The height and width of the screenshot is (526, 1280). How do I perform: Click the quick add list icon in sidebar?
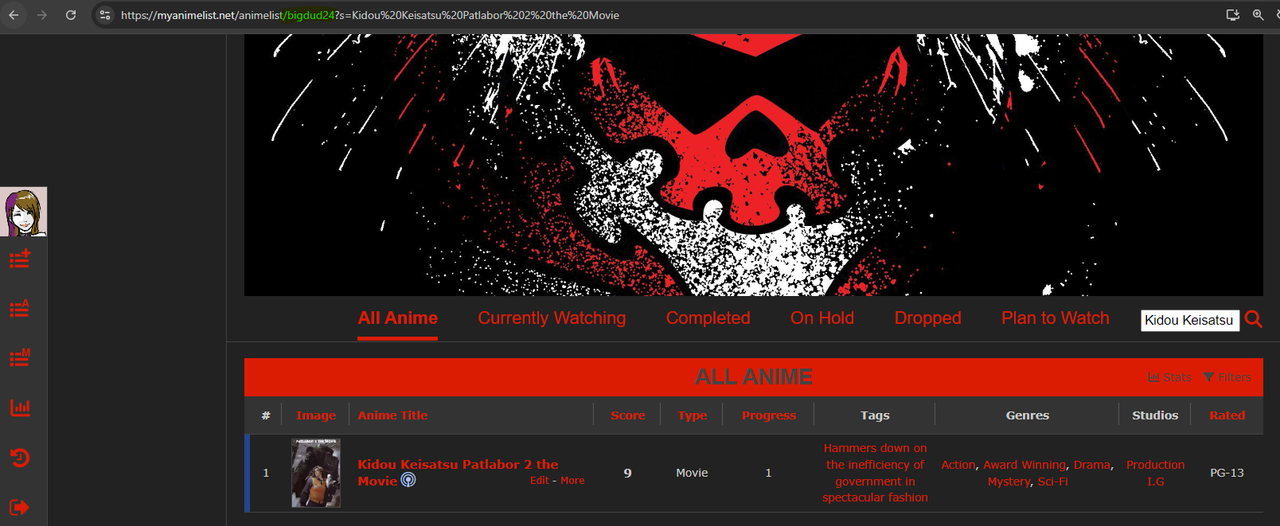[20, 260]
